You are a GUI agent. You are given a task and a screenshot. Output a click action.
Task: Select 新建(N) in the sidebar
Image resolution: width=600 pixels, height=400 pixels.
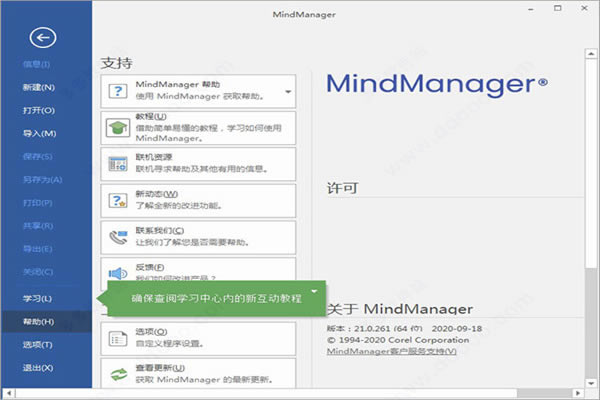coord(39,87)
